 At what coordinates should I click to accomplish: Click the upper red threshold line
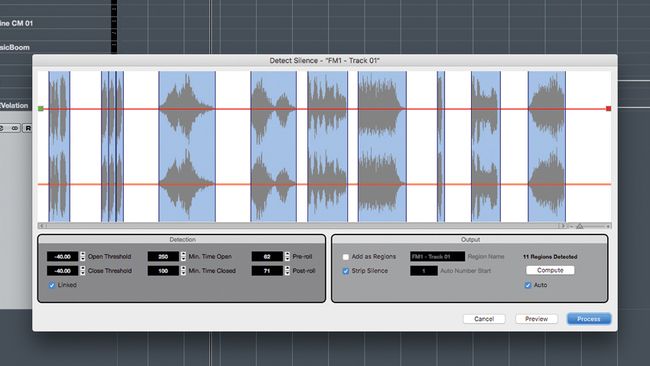[x=324, y=109]
